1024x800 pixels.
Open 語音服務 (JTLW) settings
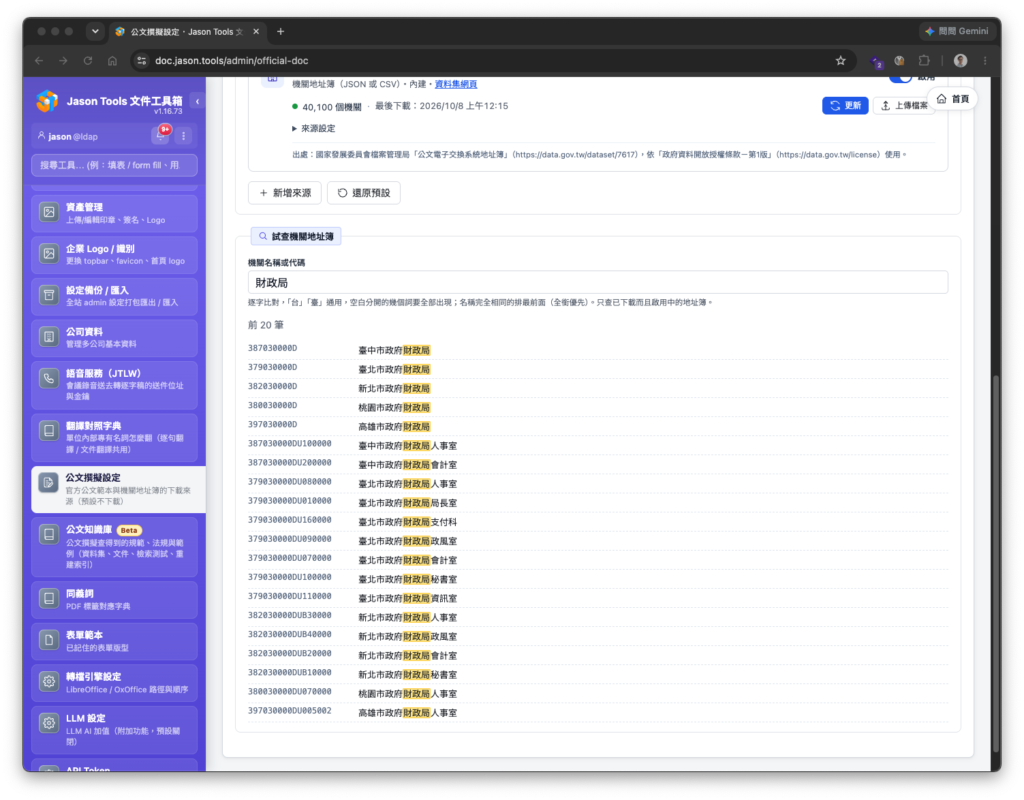[114, 385]
